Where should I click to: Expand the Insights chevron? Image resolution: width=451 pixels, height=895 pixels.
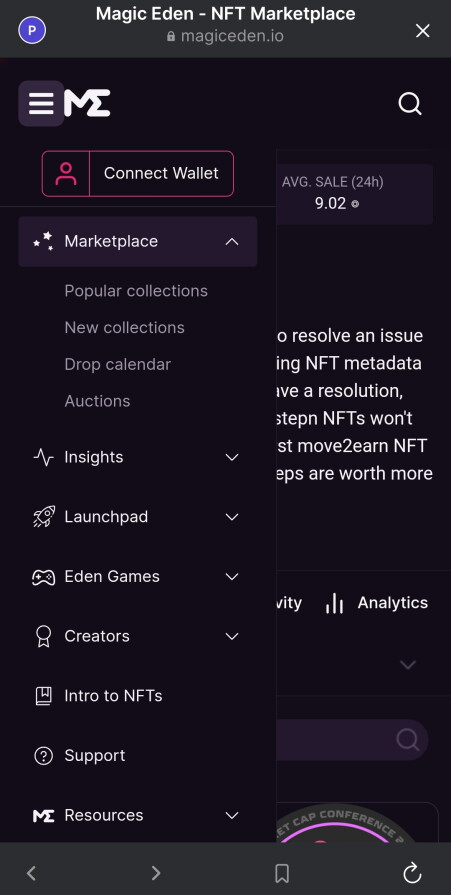coord(232,457)
